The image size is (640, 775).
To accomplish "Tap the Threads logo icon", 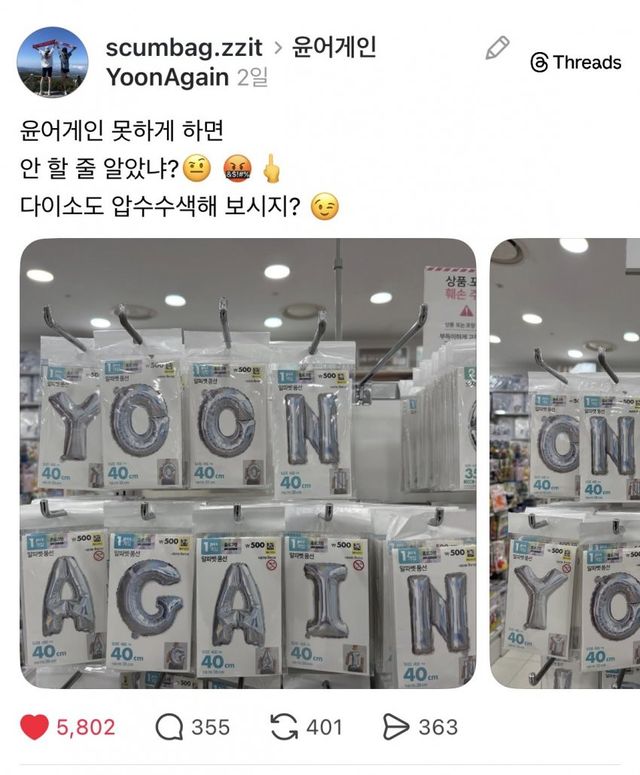I will [539, 63].
